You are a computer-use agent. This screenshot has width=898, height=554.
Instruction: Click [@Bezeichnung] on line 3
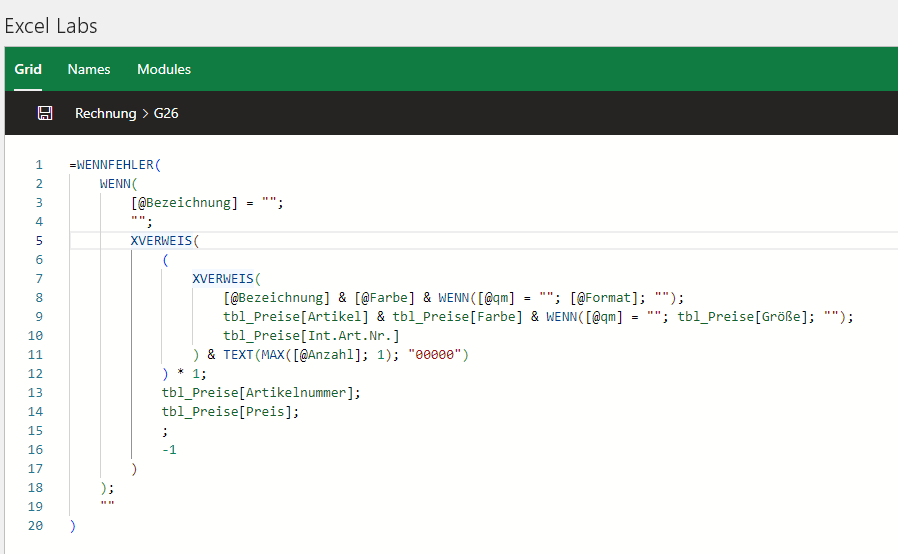click(192, 203)
